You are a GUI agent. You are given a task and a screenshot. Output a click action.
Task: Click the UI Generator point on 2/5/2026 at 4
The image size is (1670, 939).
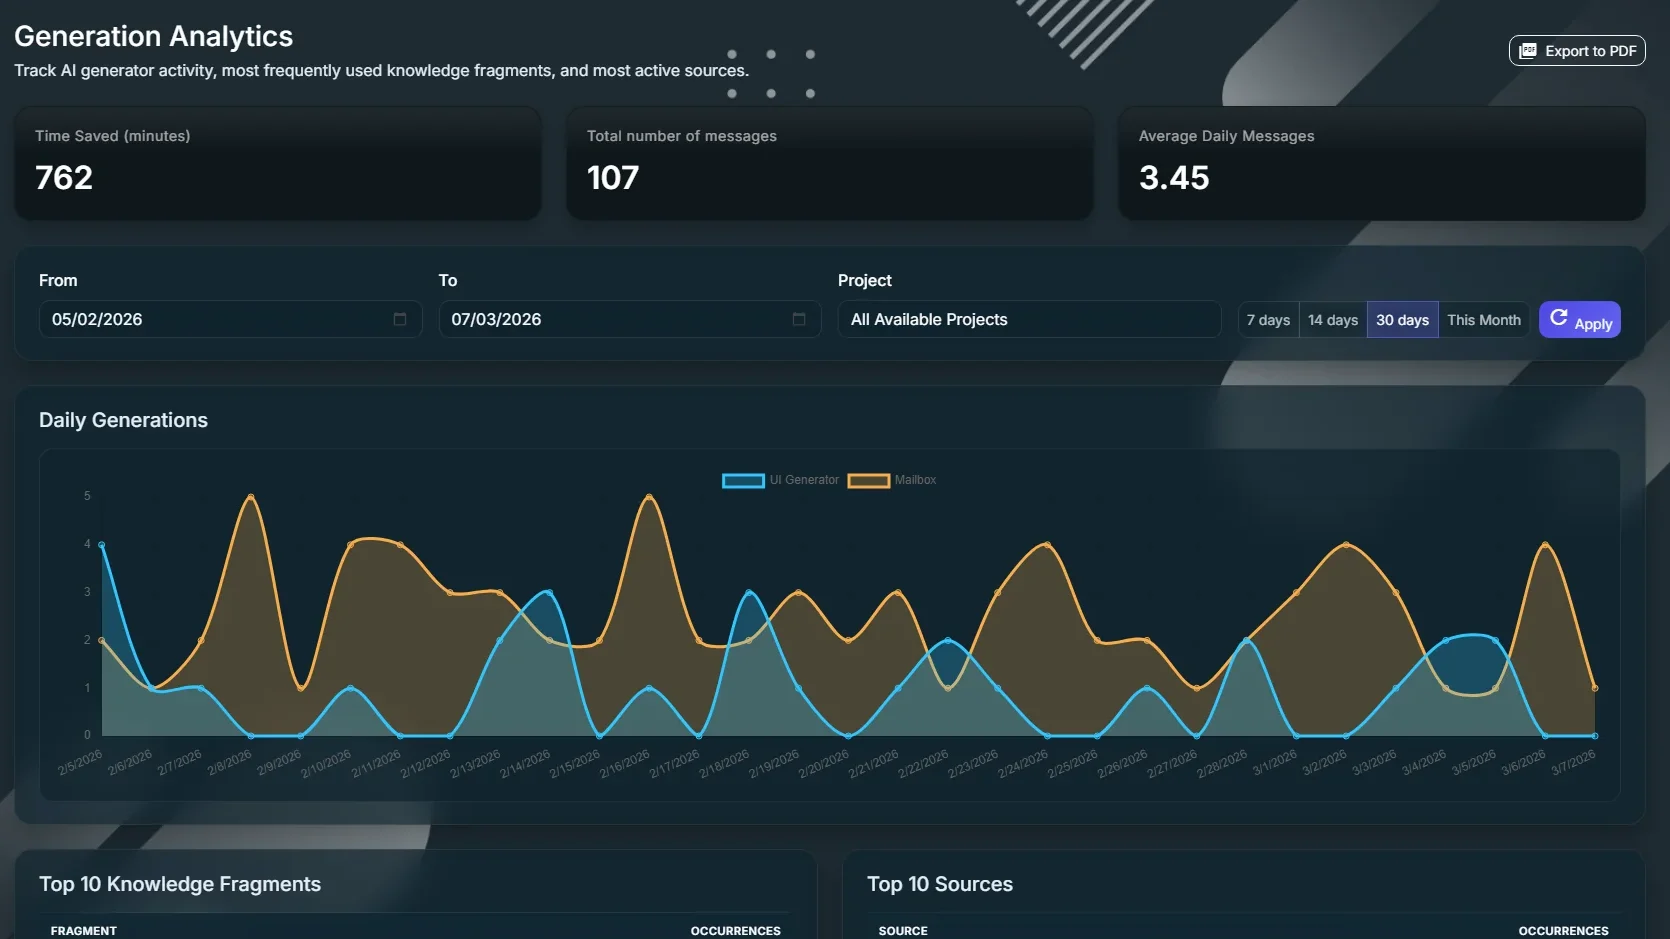pos(101,545)
